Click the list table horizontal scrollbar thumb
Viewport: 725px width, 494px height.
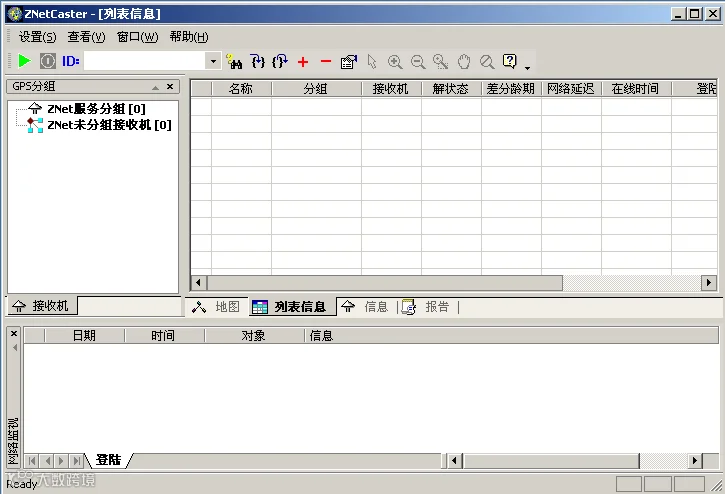coord(385,282)
